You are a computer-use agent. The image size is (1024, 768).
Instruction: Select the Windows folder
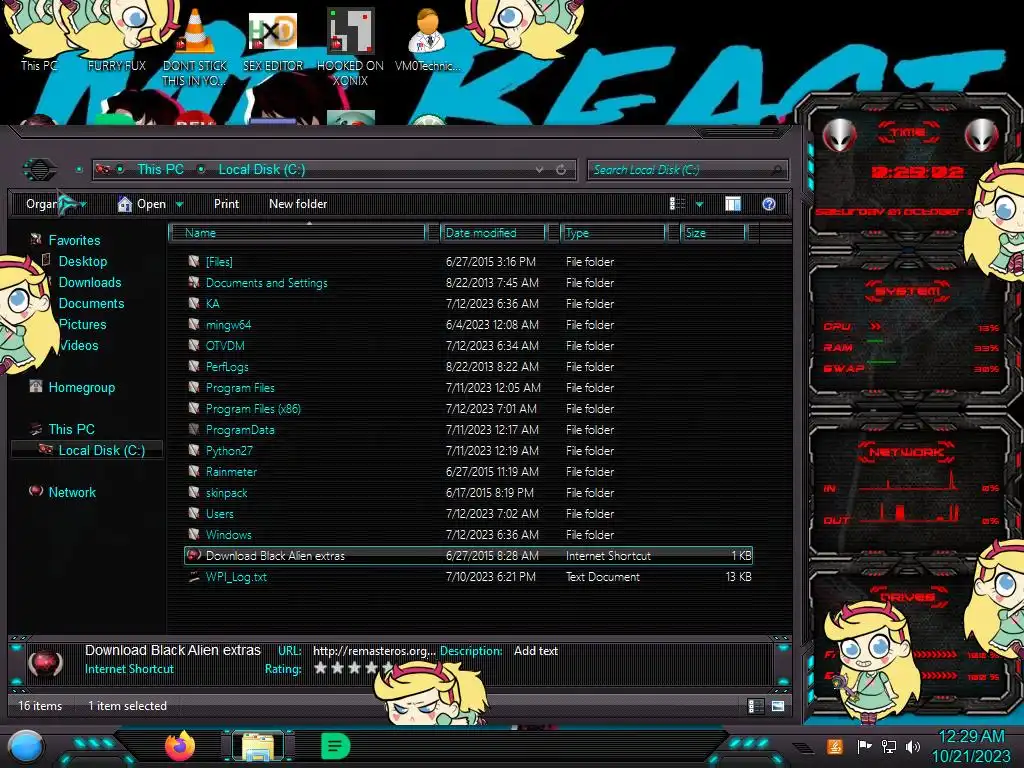228,534
